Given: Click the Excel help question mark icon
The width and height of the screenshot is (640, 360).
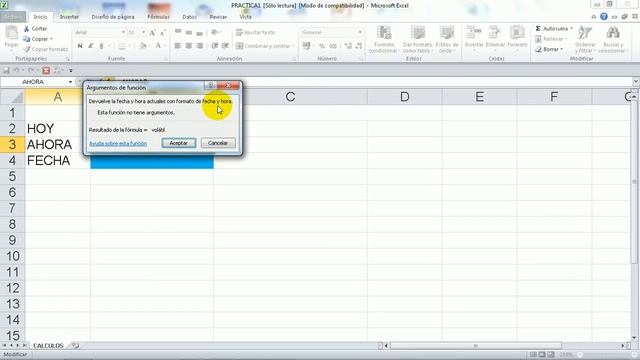Looking at the screenshot, I should pyautogui.click(x=604, y=17).
